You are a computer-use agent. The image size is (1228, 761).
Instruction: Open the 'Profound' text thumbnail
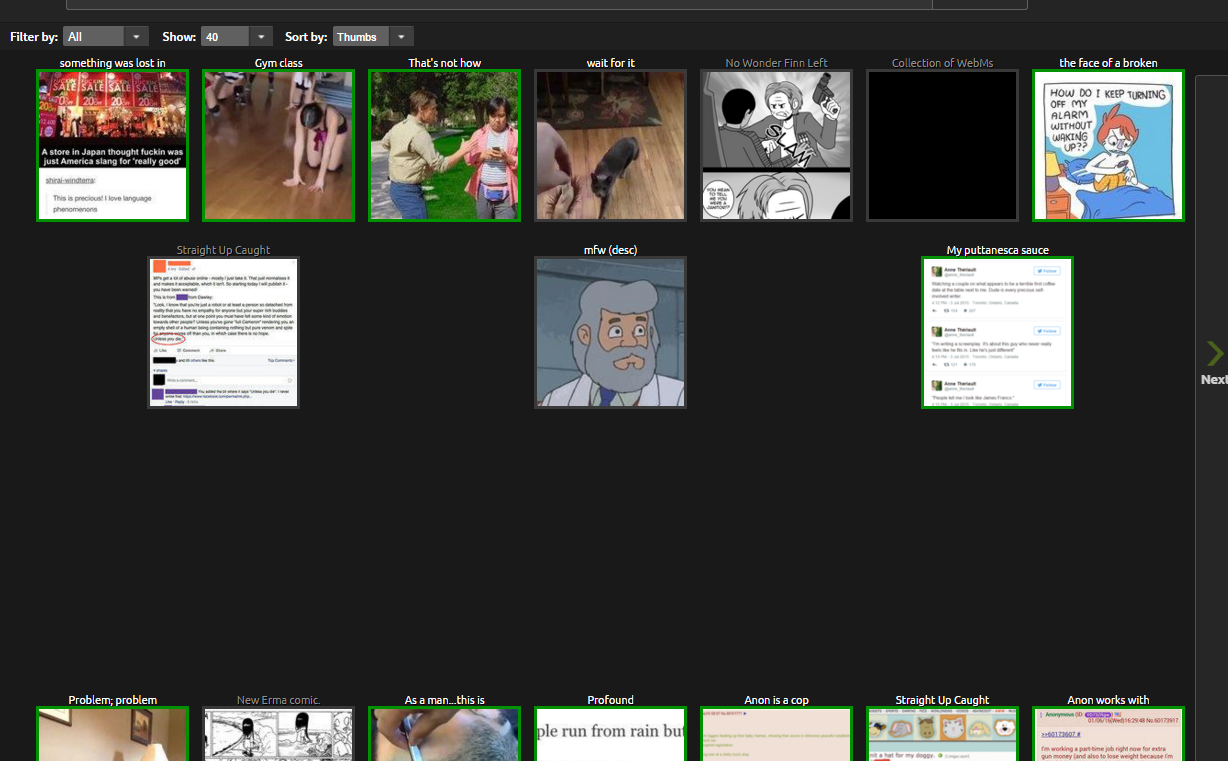pyautogui.click(x=610, y=734)
